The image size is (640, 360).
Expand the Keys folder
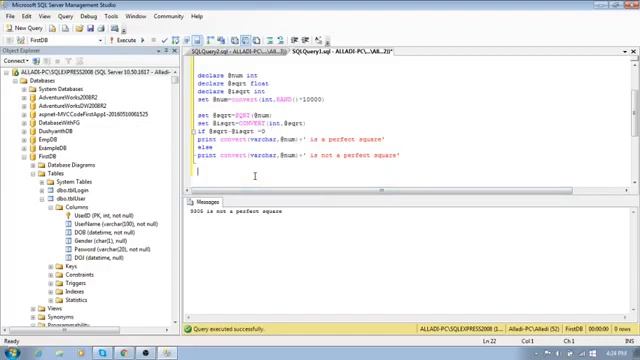[51, 267]
